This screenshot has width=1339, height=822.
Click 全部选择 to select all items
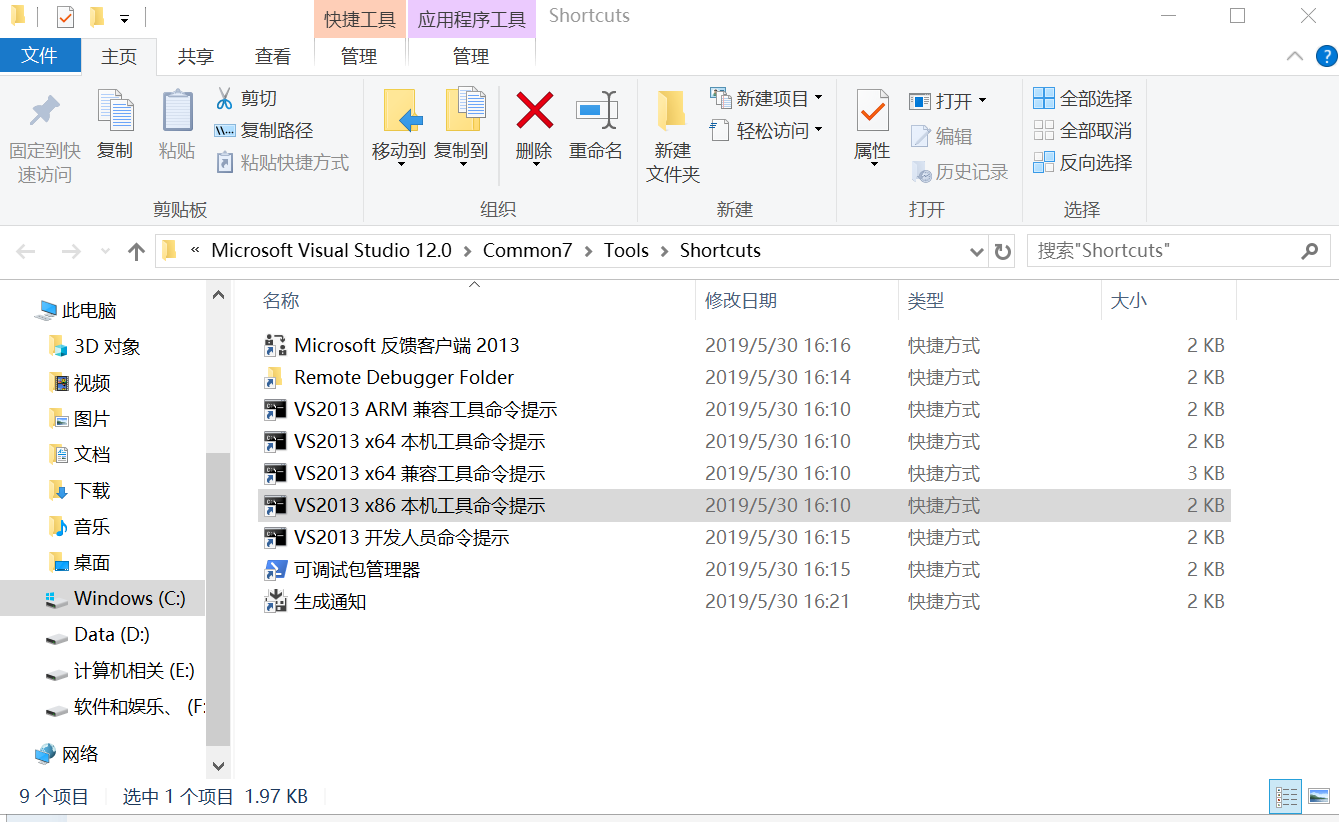[x=1081, y=97]
